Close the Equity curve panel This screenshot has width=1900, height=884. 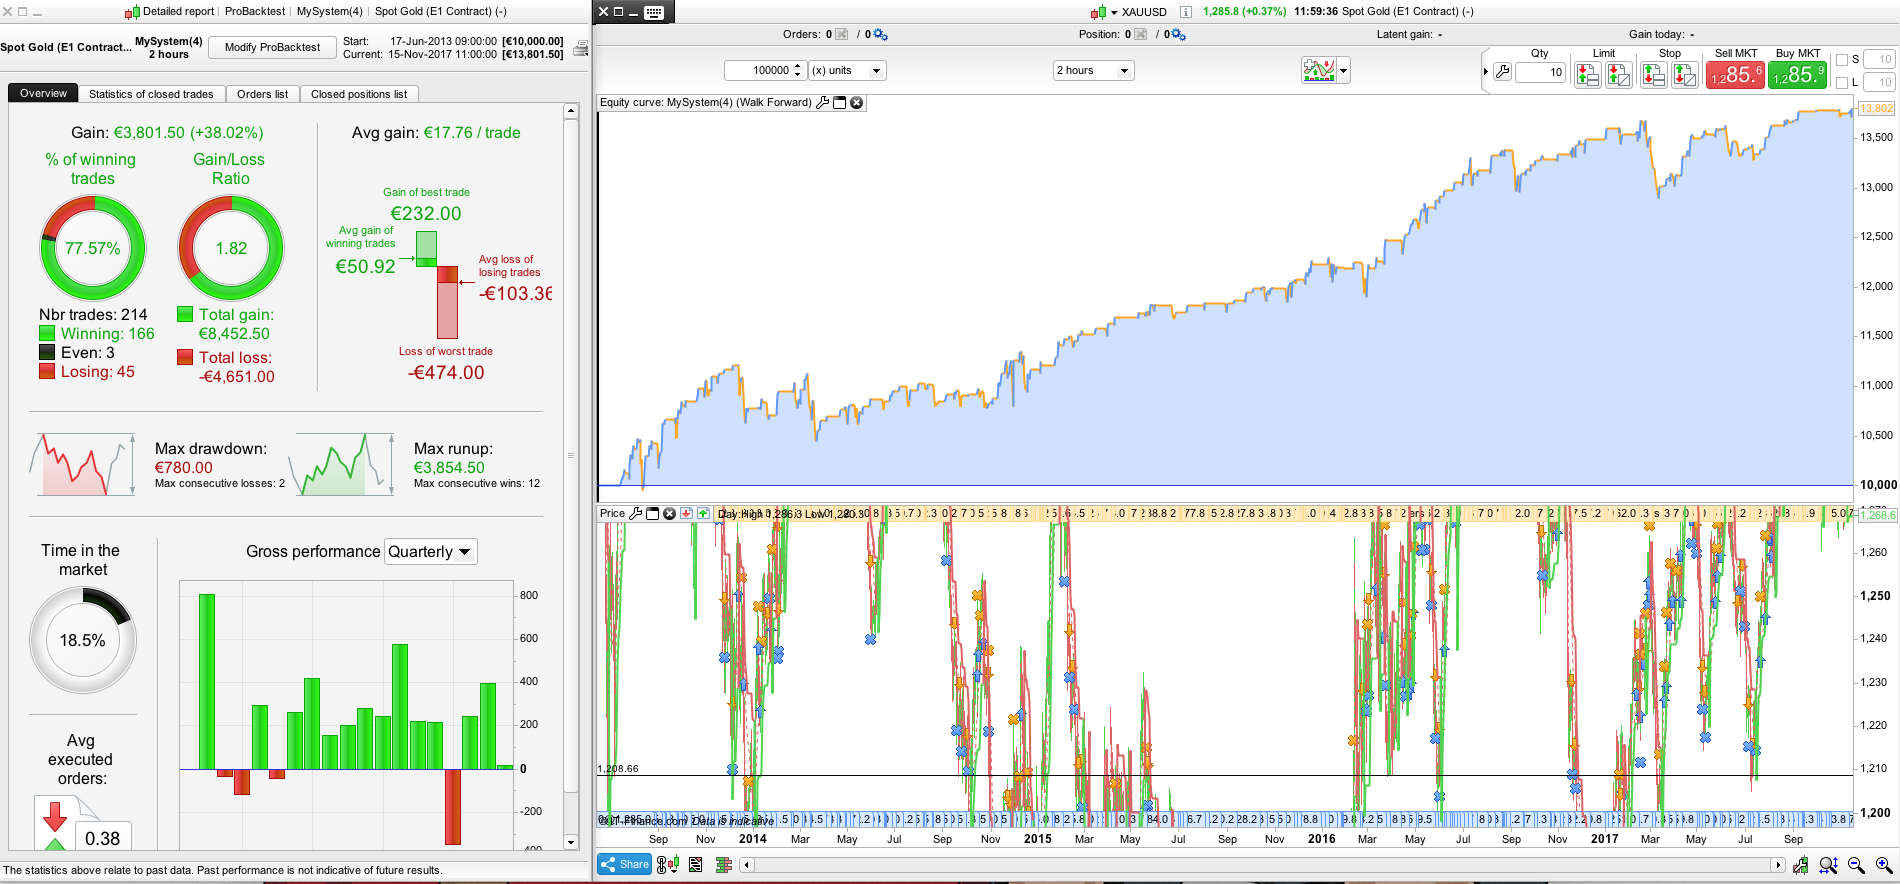tap(857, 102)
